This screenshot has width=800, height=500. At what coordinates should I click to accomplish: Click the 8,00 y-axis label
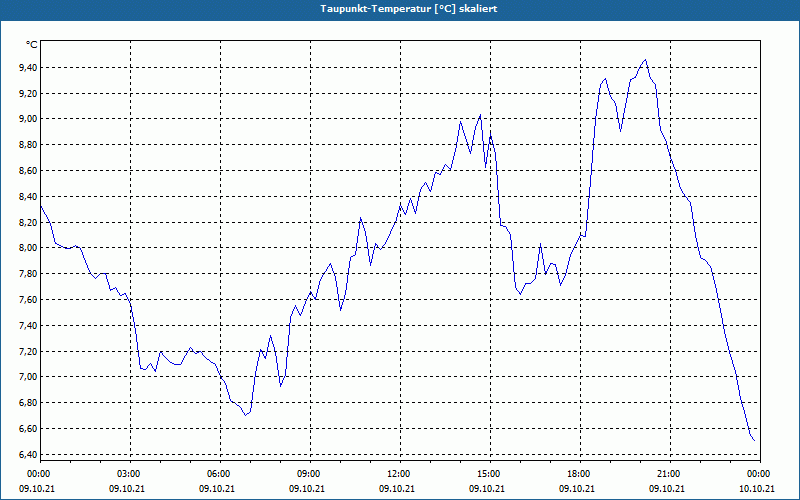tap(29, 248)
